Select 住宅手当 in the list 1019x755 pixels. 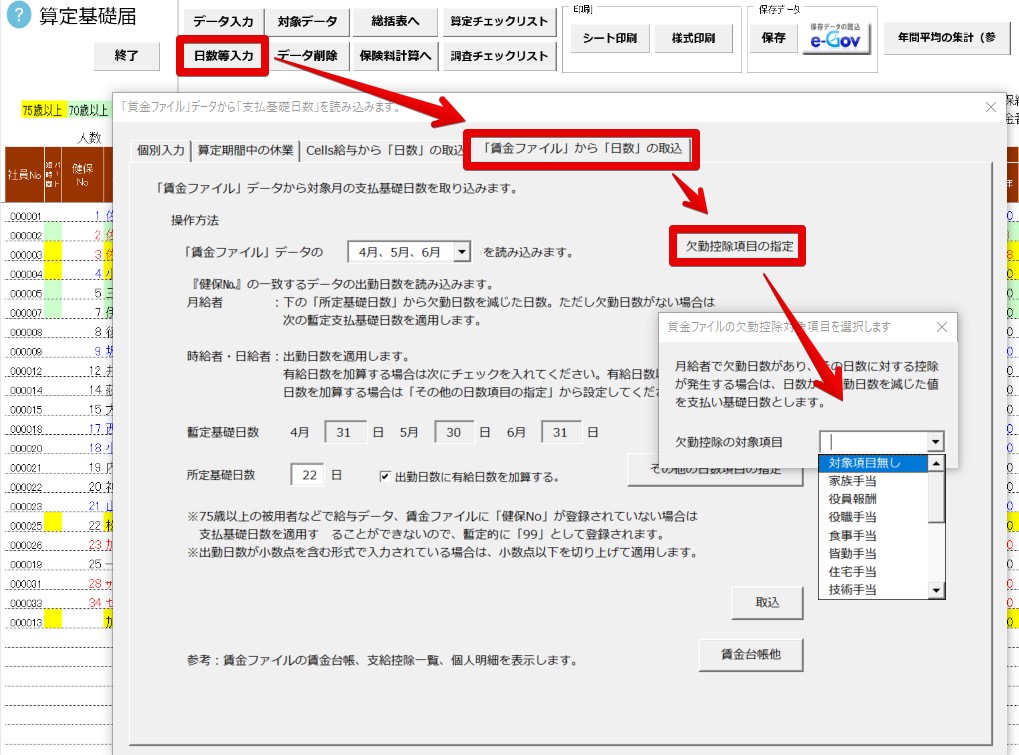(x=873, y=572)
